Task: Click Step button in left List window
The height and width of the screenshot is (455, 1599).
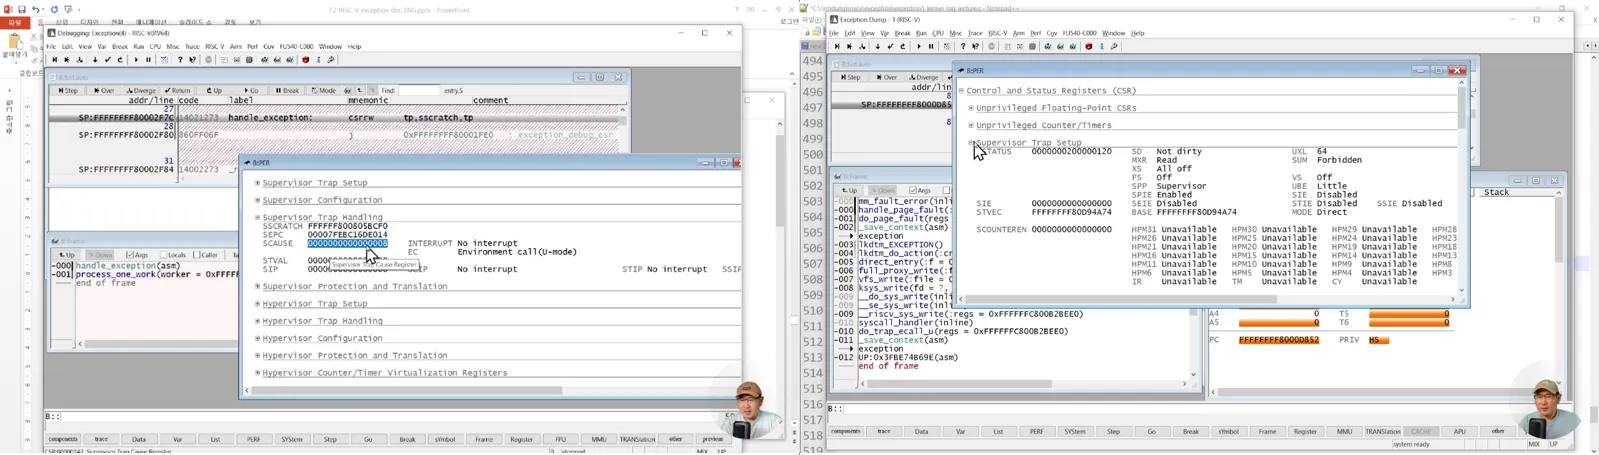Action: click(x=68, y=91)
